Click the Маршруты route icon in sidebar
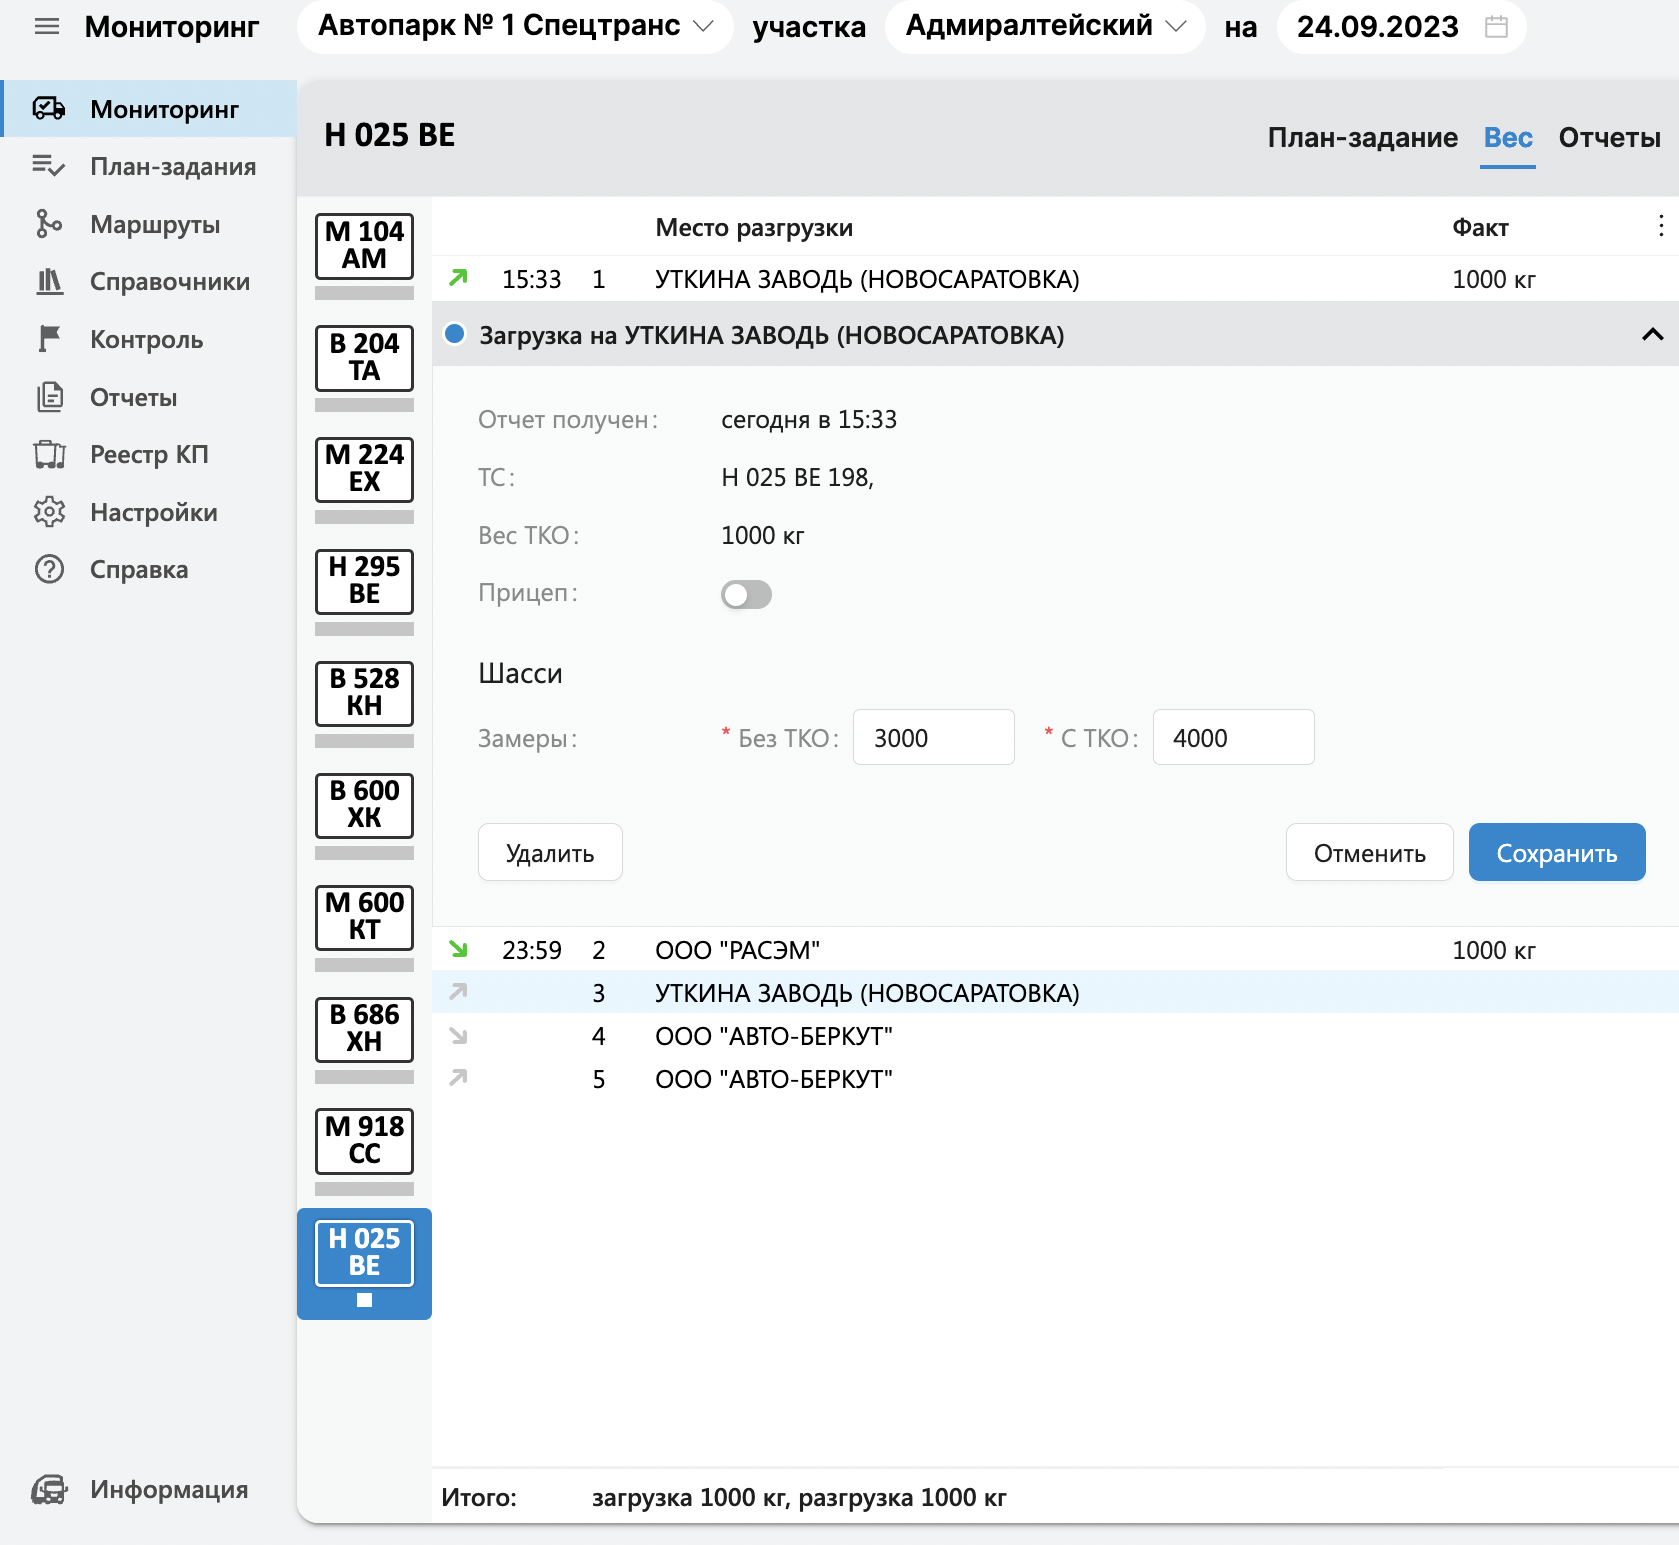 pos(48,224)
